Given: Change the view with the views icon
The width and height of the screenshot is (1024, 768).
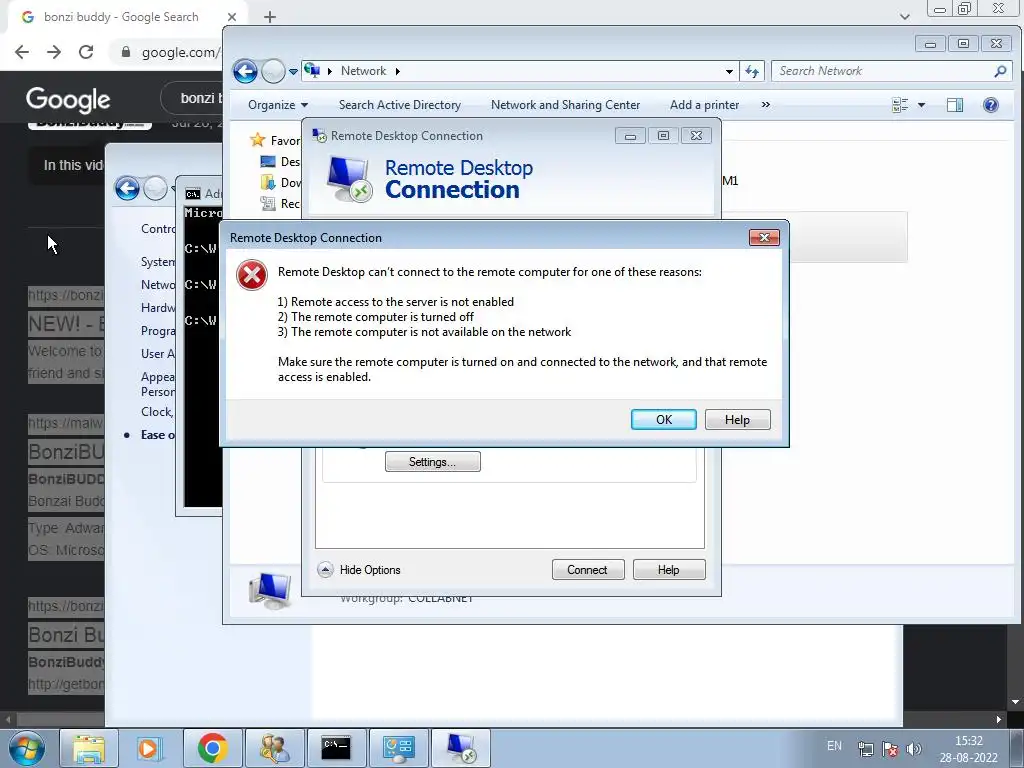Looking at the screenshot, I should 900,104.
